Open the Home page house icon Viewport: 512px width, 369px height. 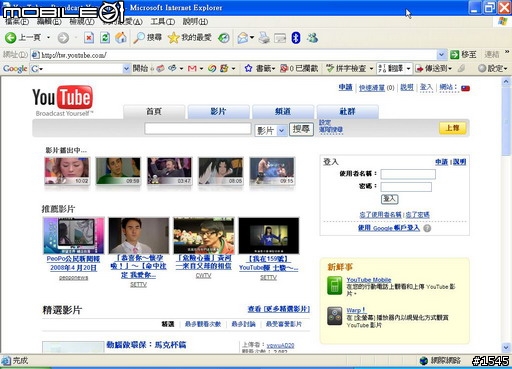point(121,38)
